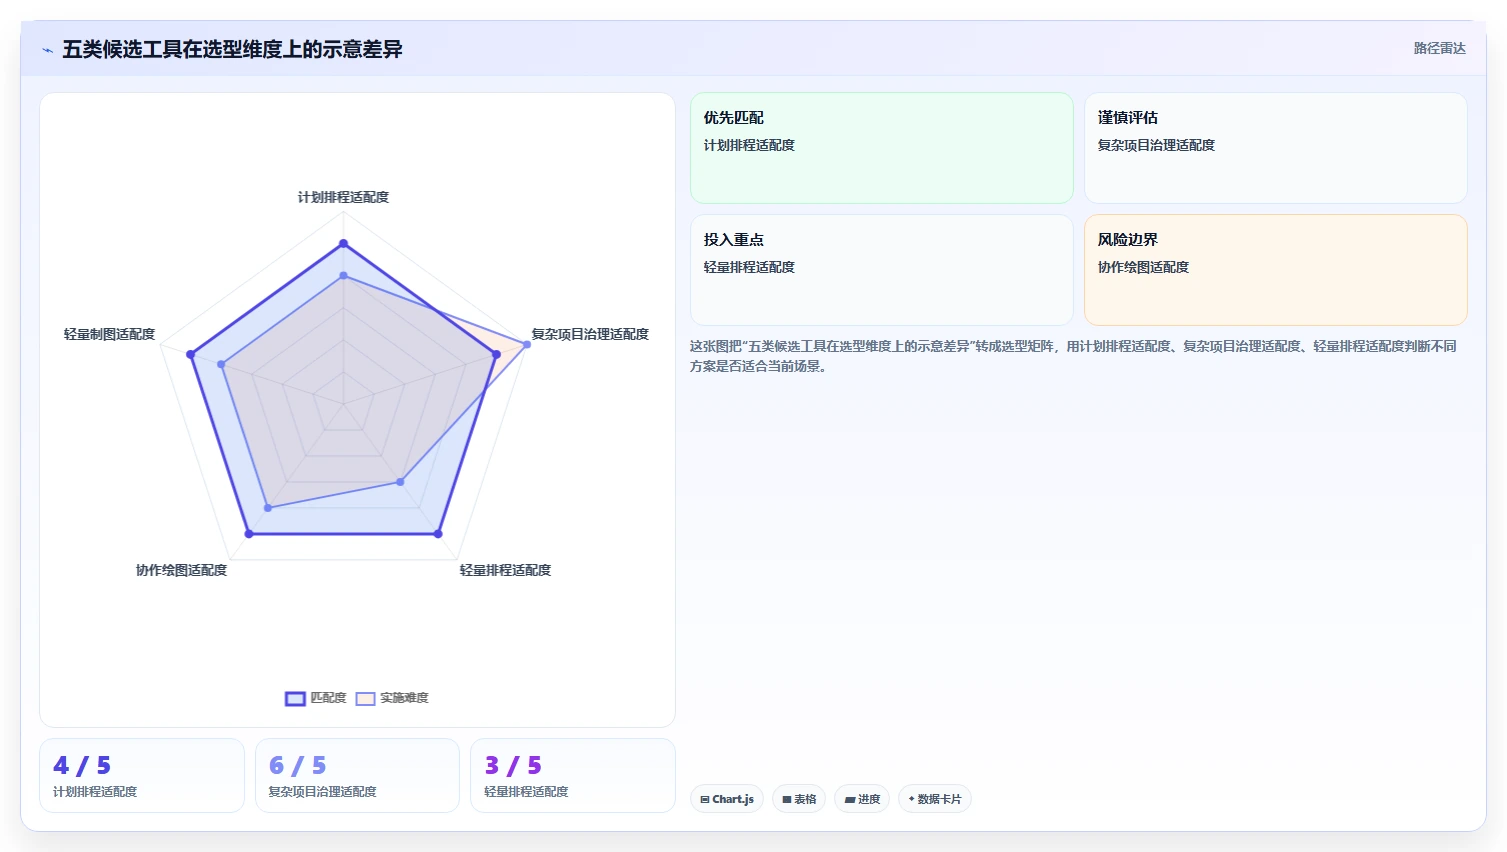Click 复杂项目治理适配度 text in 谨慎评估 card
The width and height of the screenshot is (1507, 852).
tap(1156, 145)
